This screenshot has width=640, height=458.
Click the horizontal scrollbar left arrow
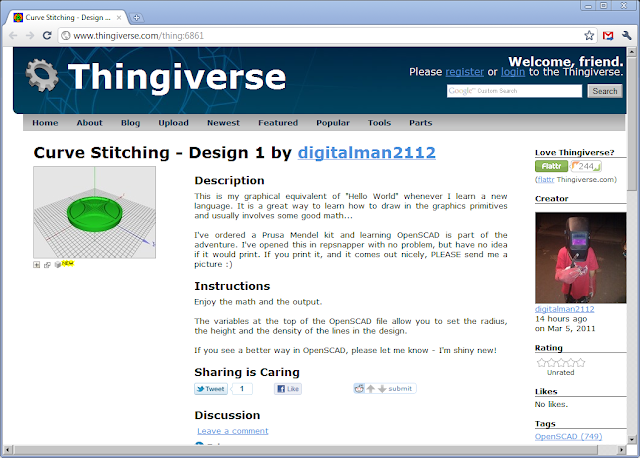click(7, 450)
